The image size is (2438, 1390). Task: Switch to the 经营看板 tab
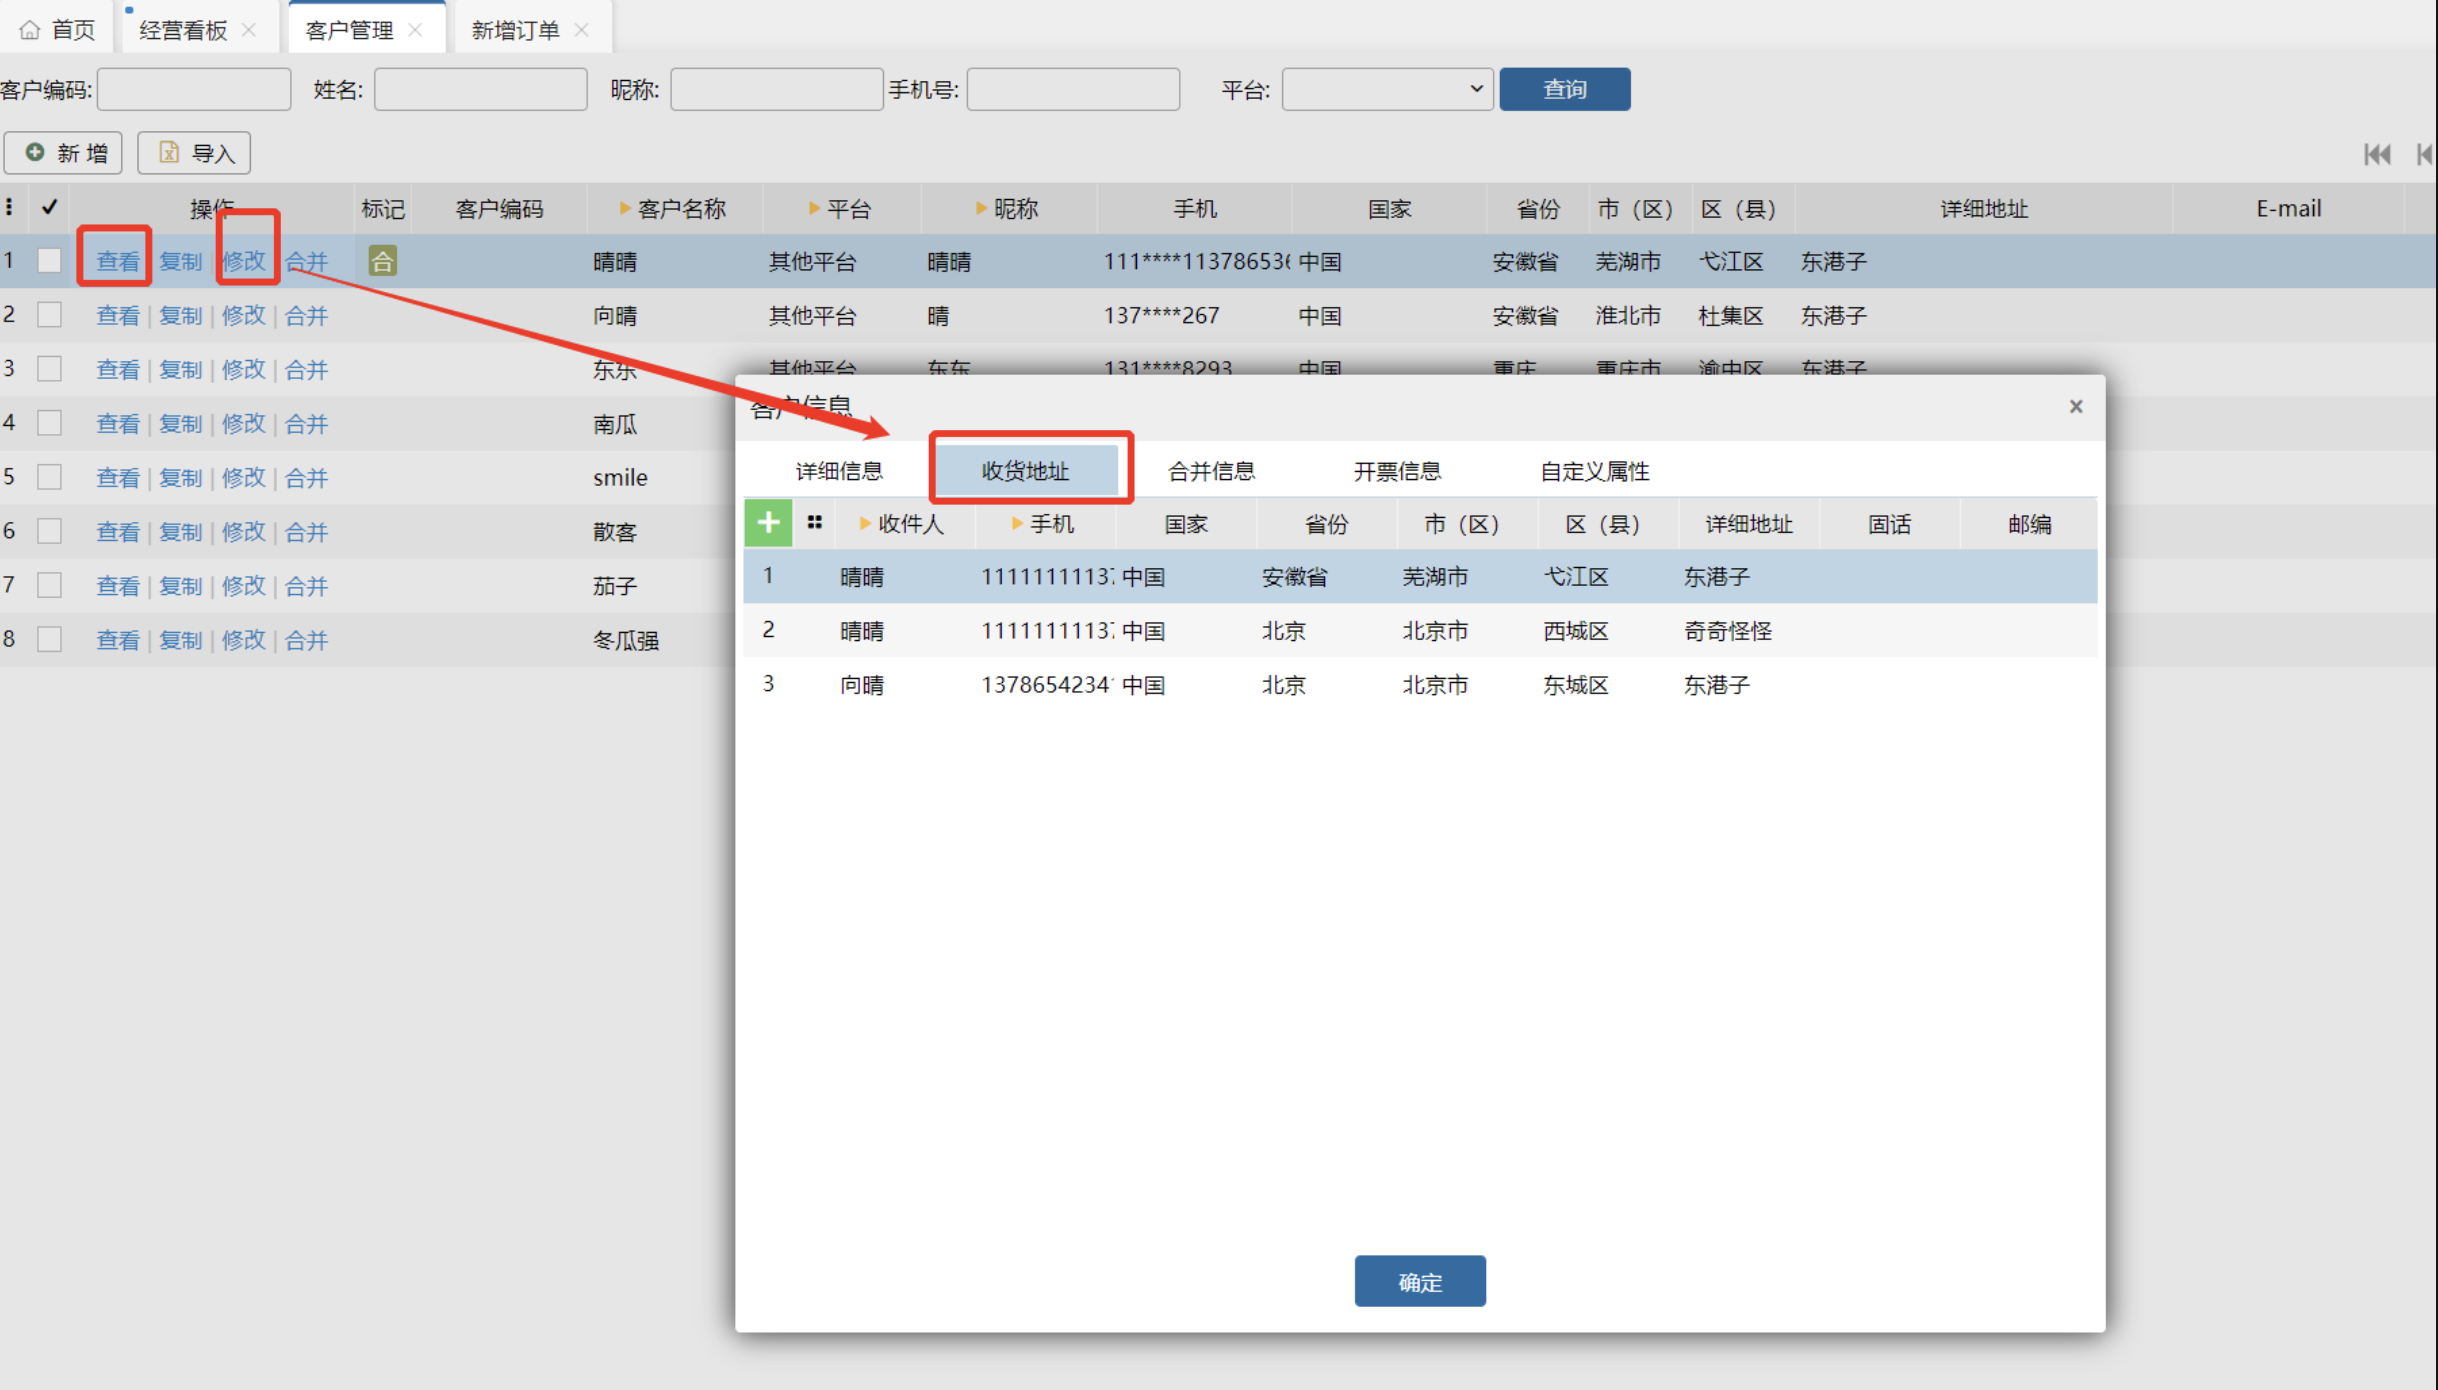pyautogui.click(x=184, y=30)
